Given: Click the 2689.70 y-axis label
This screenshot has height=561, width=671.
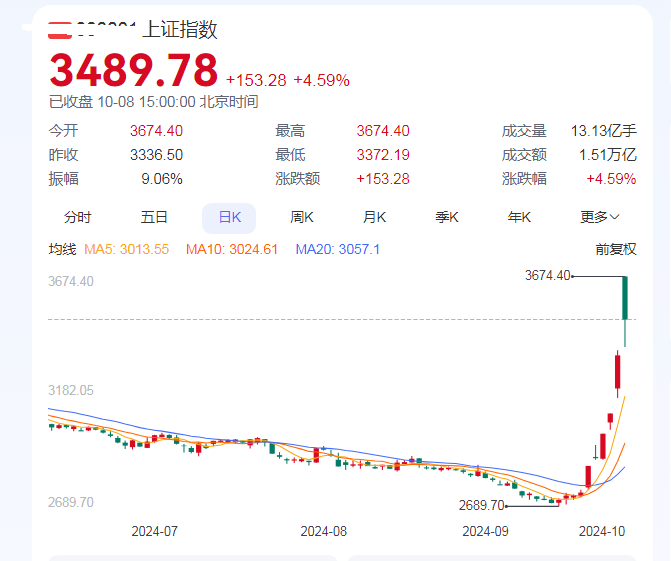Looking at the screenshot, I should (x=71, y=502).
